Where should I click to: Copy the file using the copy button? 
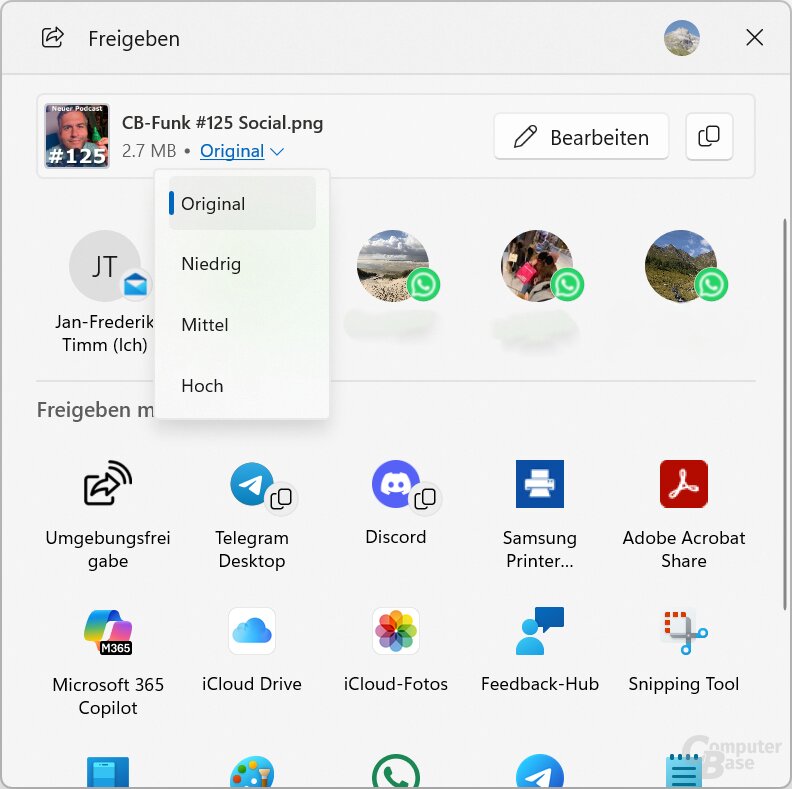[x=709, y=136]
